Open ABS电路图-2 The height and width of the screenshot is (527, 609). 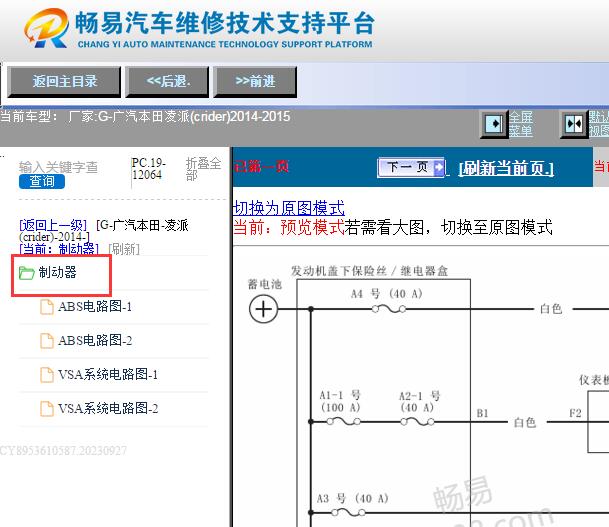(95, 341)
